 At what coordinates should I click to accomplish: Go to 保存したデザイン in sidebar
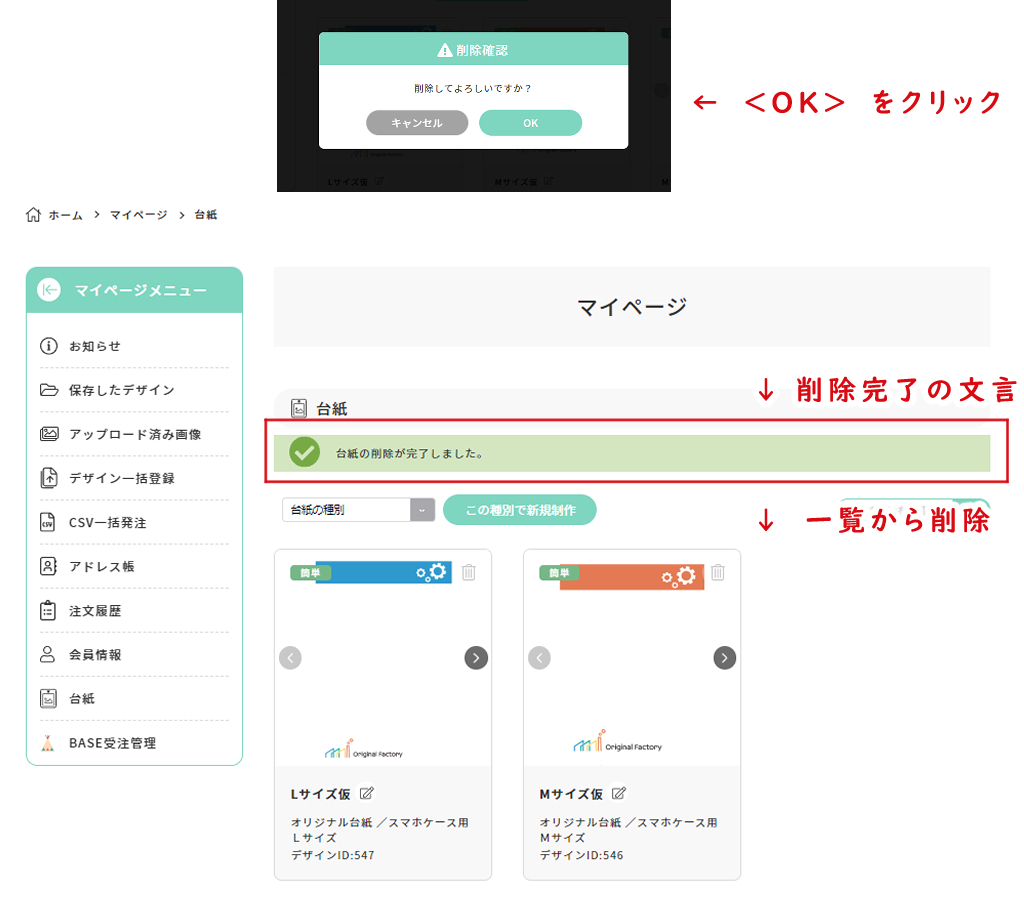coord(121,390)
